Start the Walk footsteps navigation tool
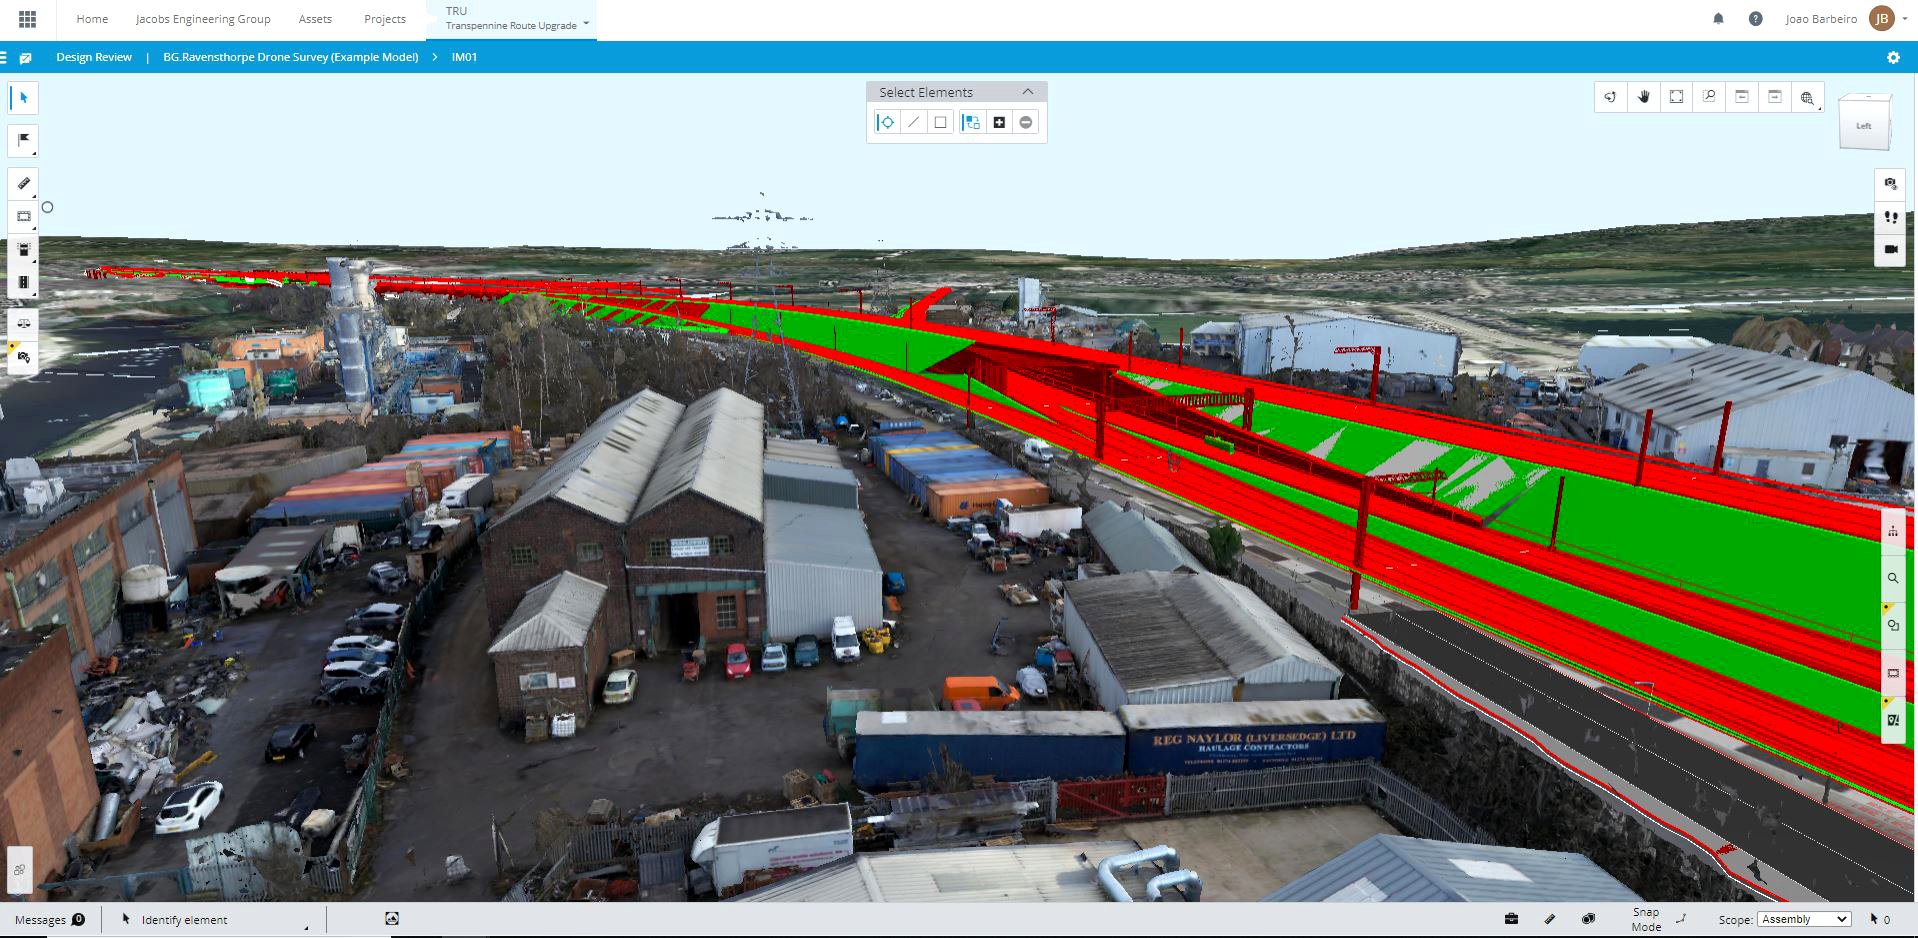This screenshot has height=938, width=1918. coord(1891,216)
